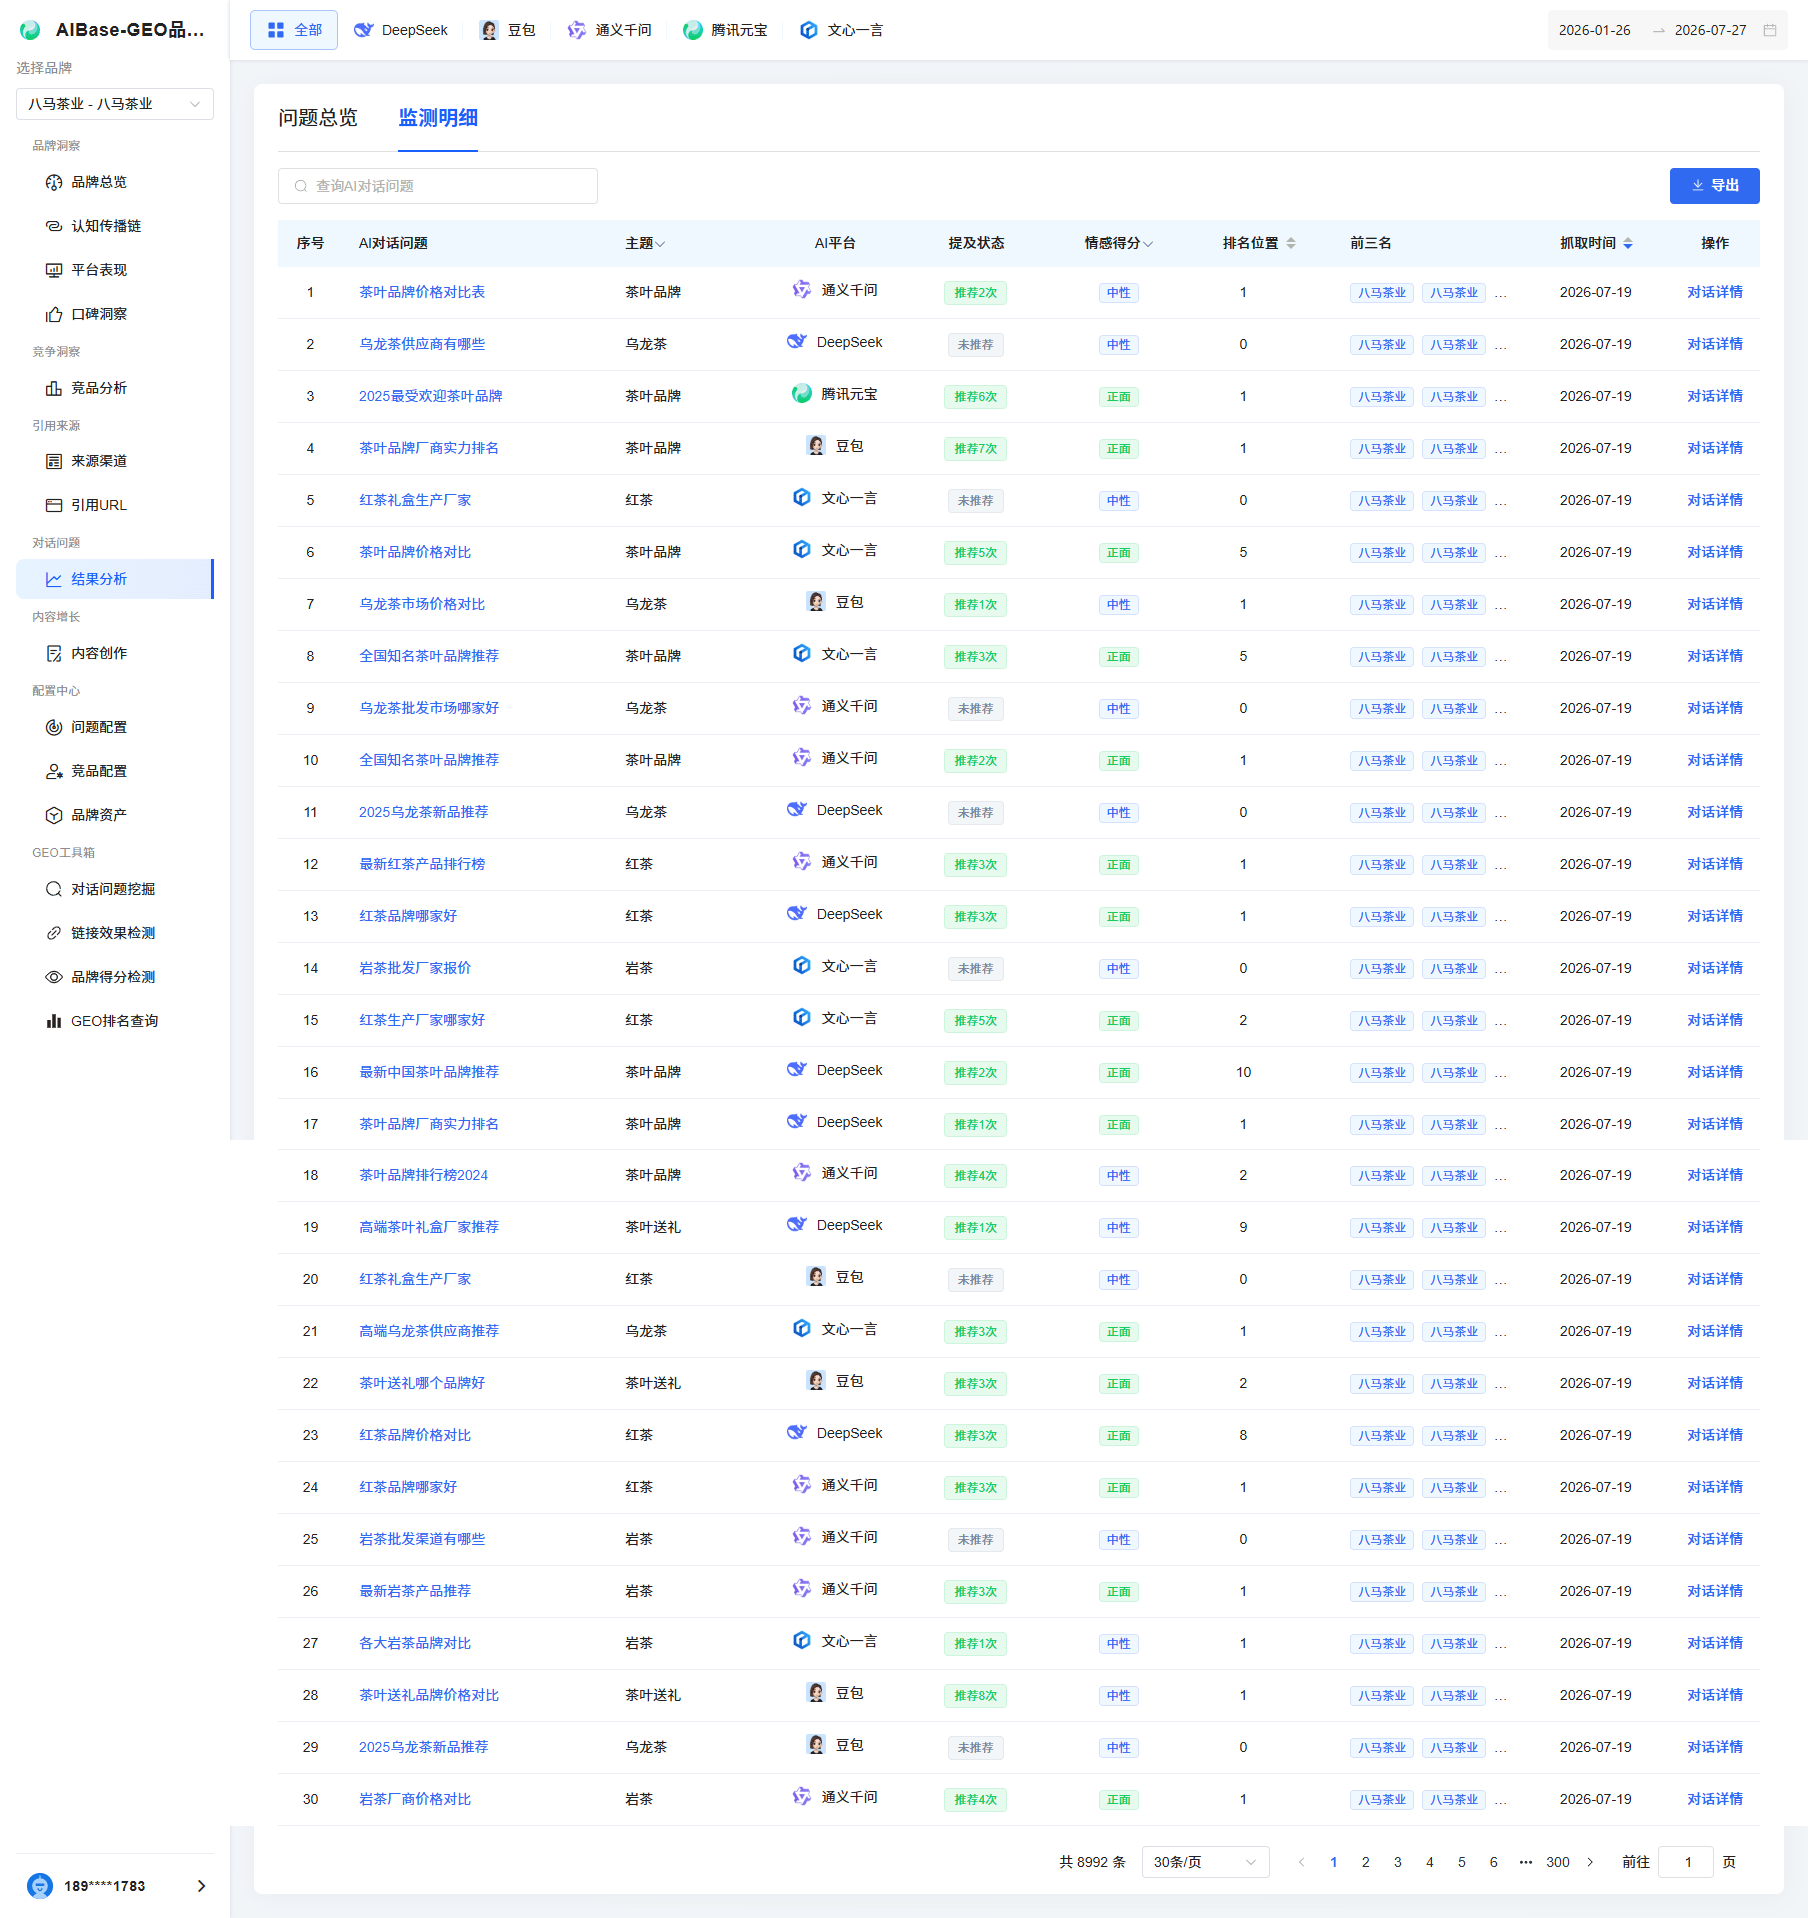Screen dimensions: 1808x1918
Task: Click the AIBase logo icon
Action: (x=31, y=30)
